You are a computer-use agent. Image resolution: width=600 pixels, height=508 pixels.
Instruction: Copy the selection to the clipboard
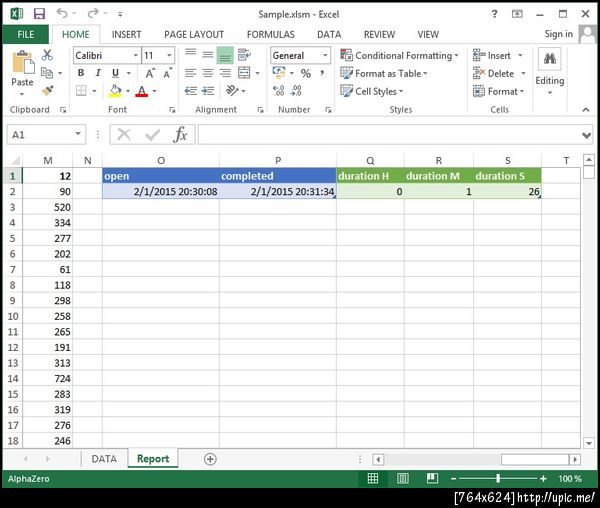pyautogui.click(x=47, y=73)
